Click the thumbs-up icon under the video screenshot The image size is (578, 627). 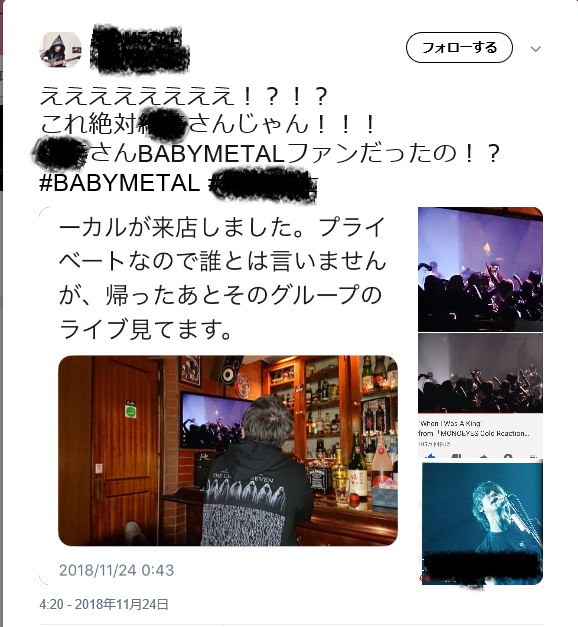430,455
